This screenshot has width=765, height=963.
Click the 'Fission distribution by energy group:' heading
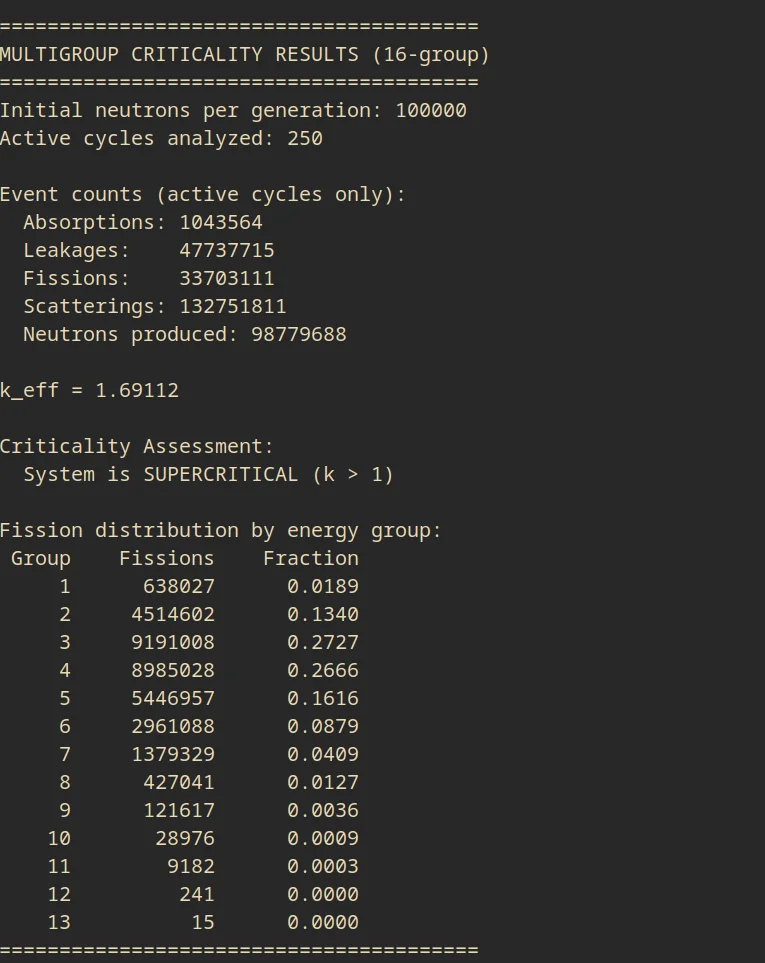coord(220,531)
